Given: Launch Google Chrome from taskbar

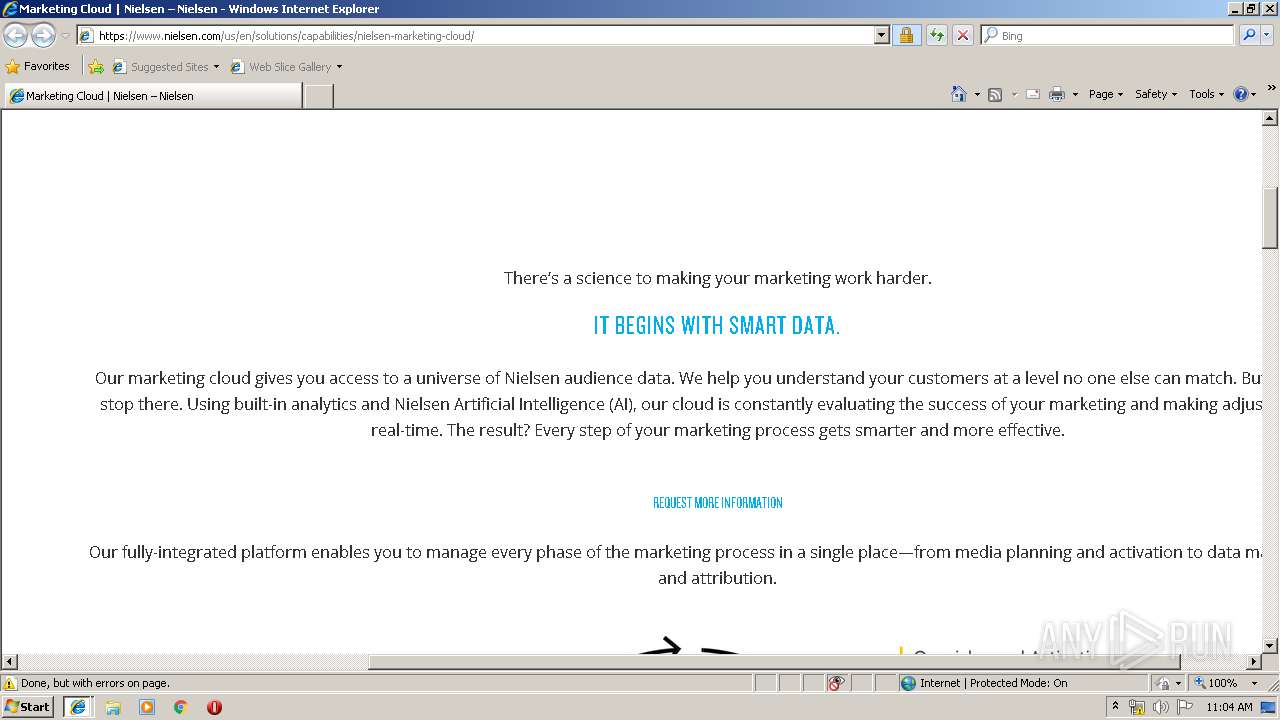Looking at the screenshot, I should click(181, 707).
